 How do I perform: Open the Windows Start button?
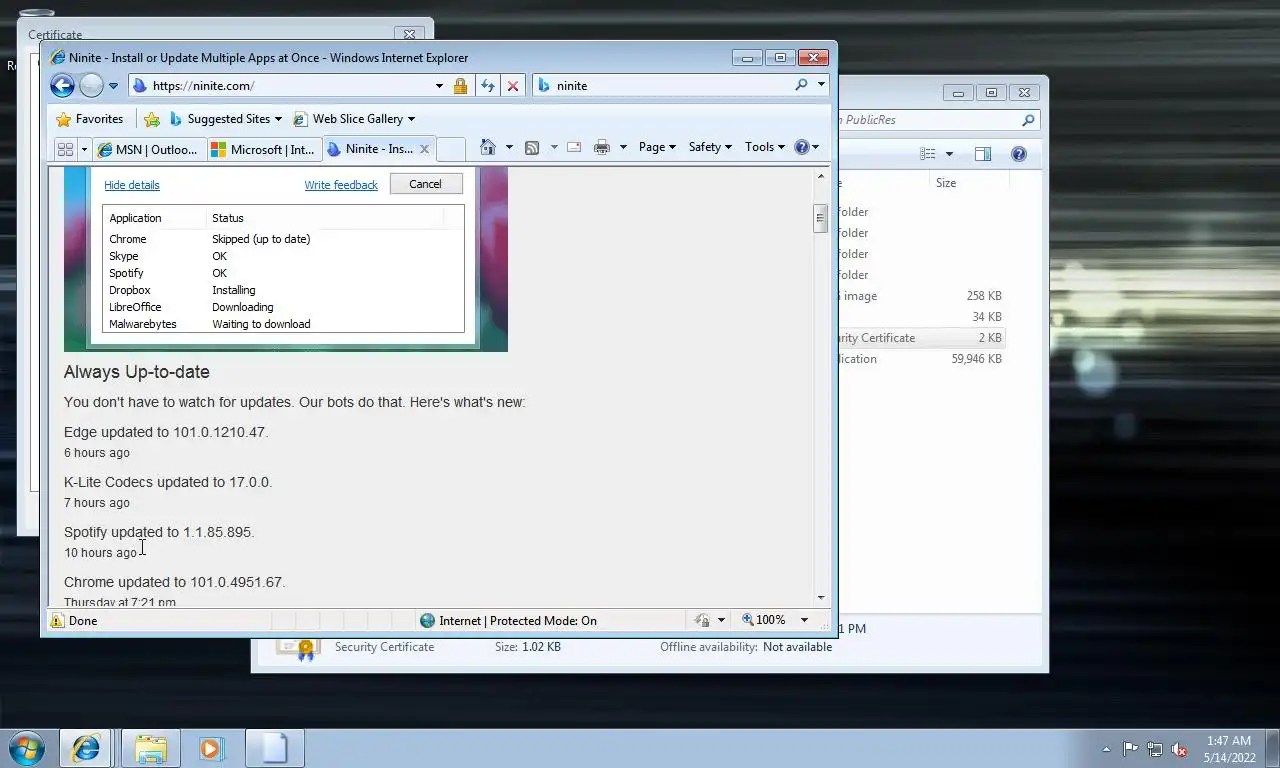pyautogui.click(x=27, y=748)
